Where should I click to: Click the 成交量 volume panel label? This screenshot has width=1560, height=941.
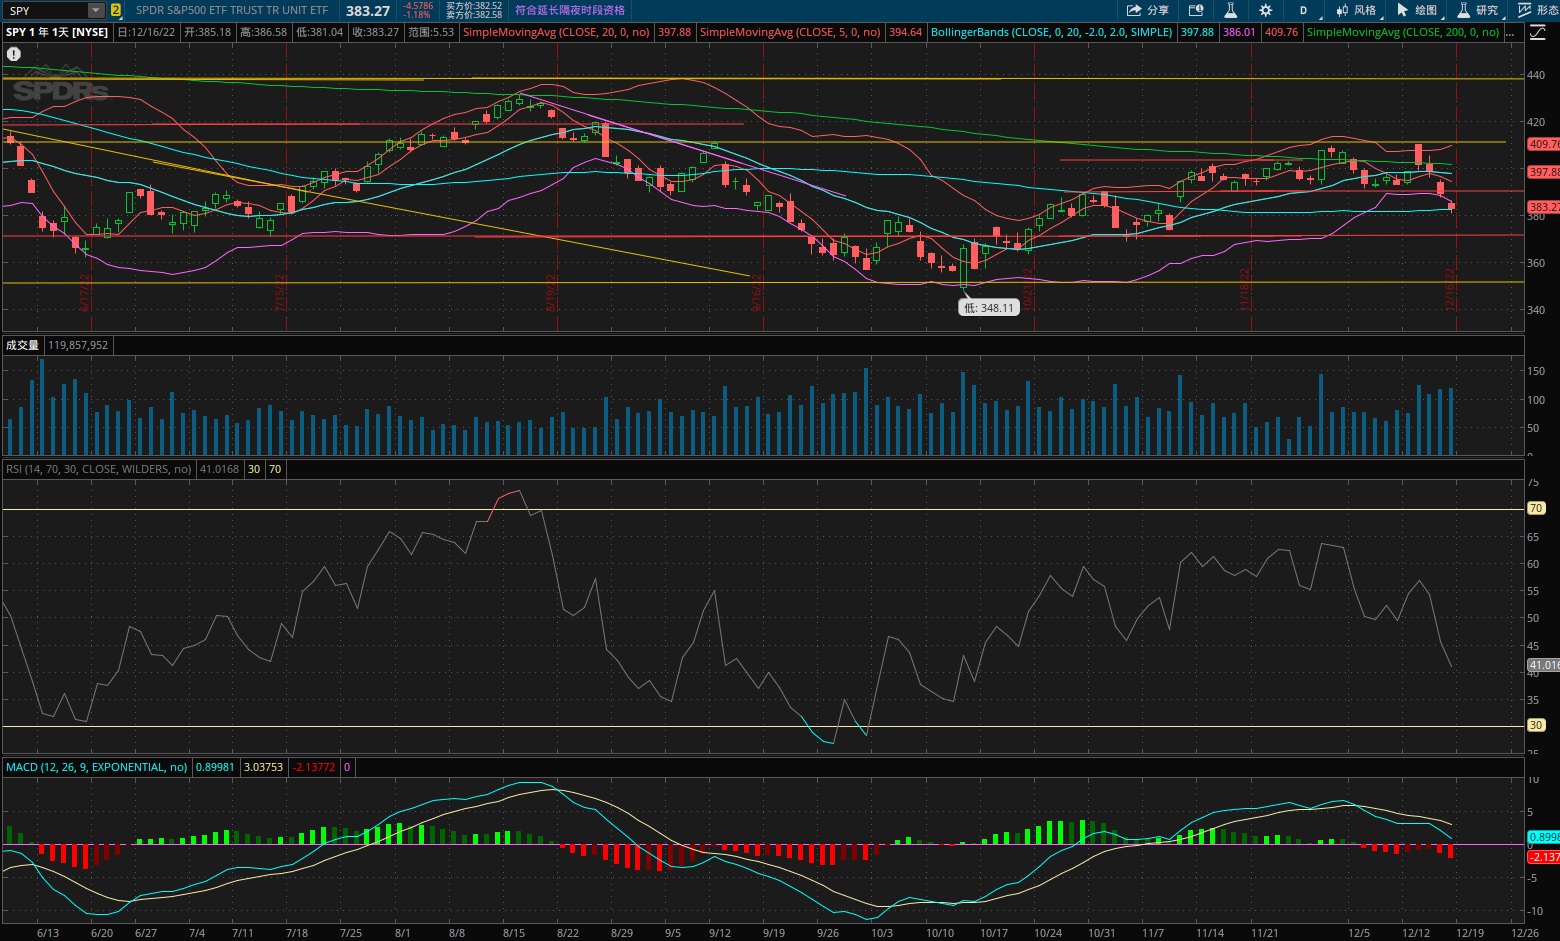pyautogui.click(x=22, y=345)
